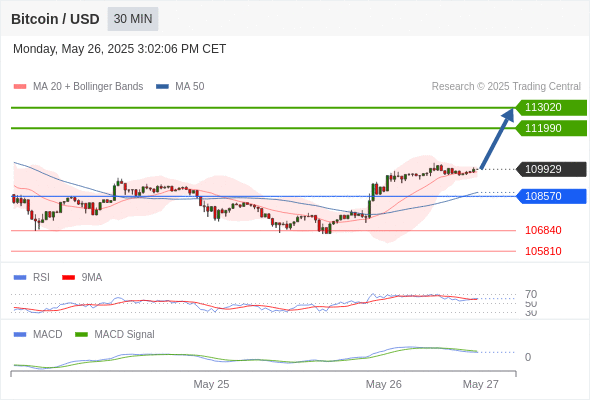Click the RSI 70 level label

pos(531,294)
